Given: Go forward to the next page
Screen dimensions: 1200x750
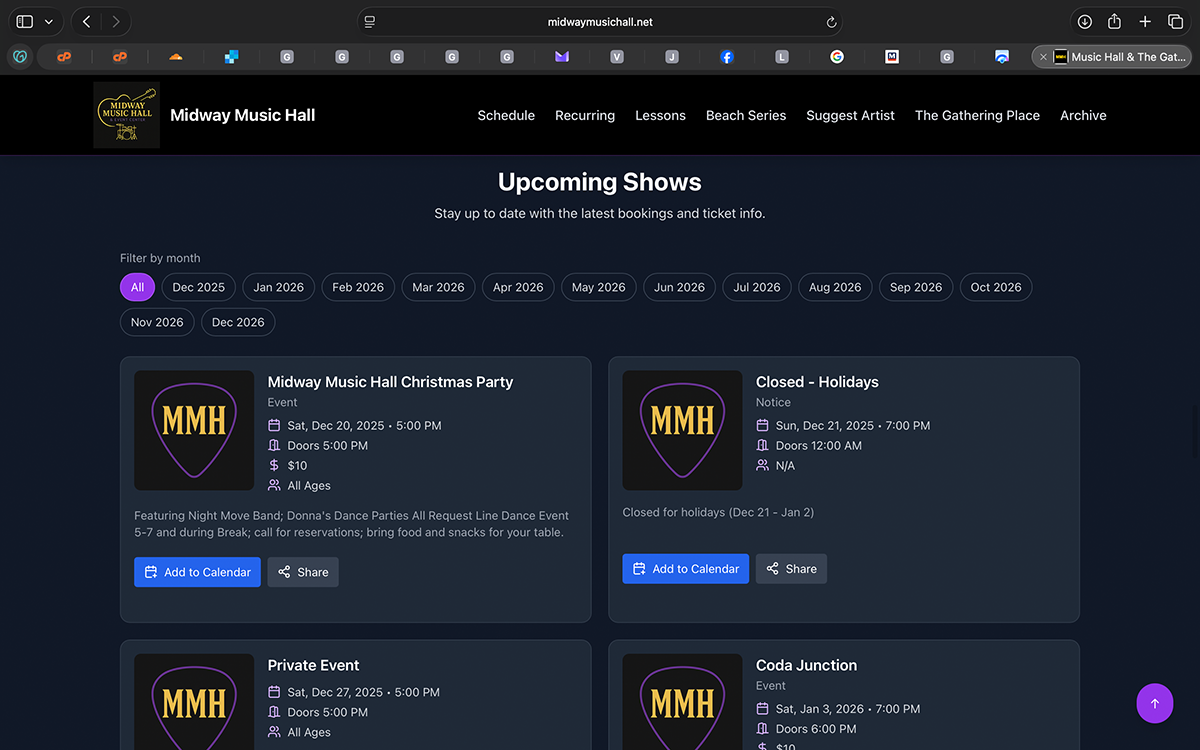Looking at the screenshot, I should click(x=116, y=21).
